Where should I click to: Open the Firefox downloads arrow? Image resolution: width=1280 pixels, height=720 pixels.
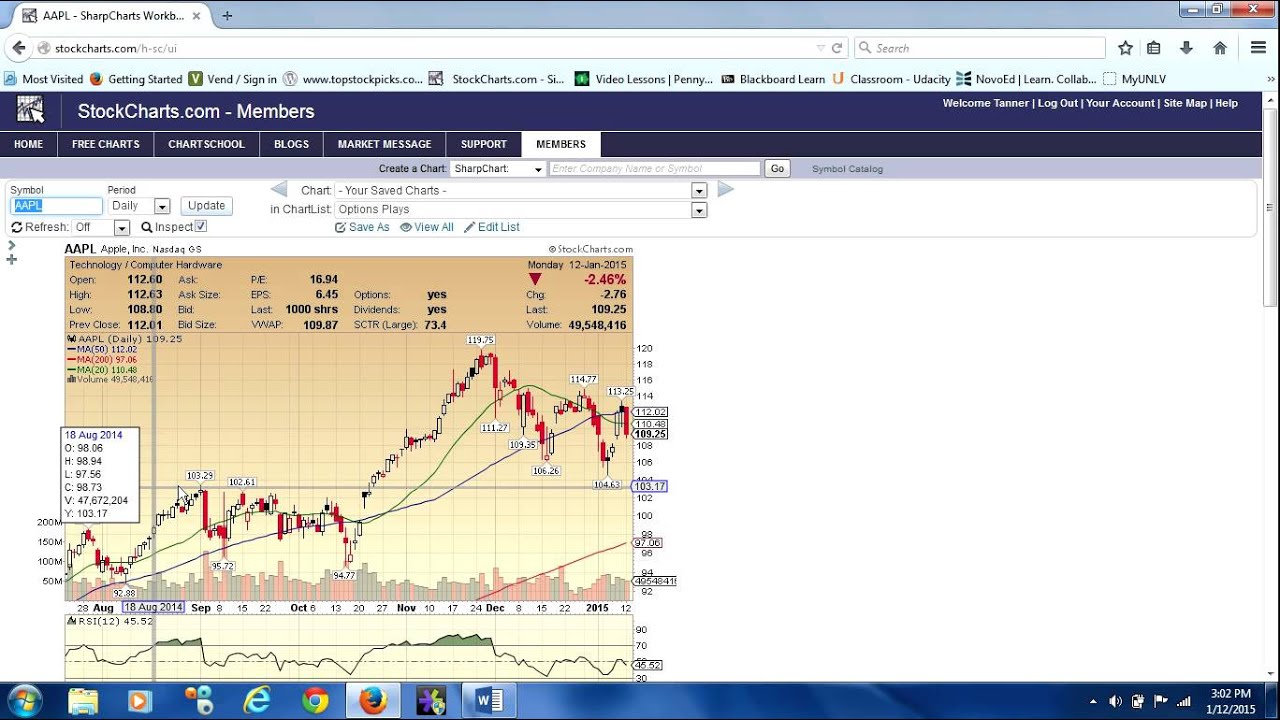1186,48
